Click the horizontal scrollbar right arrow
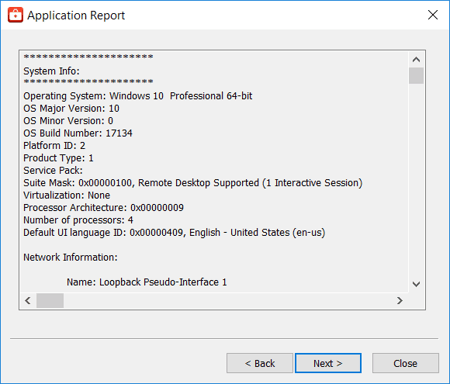The width and height of the screenshot is (450, 384). (400, 301)
